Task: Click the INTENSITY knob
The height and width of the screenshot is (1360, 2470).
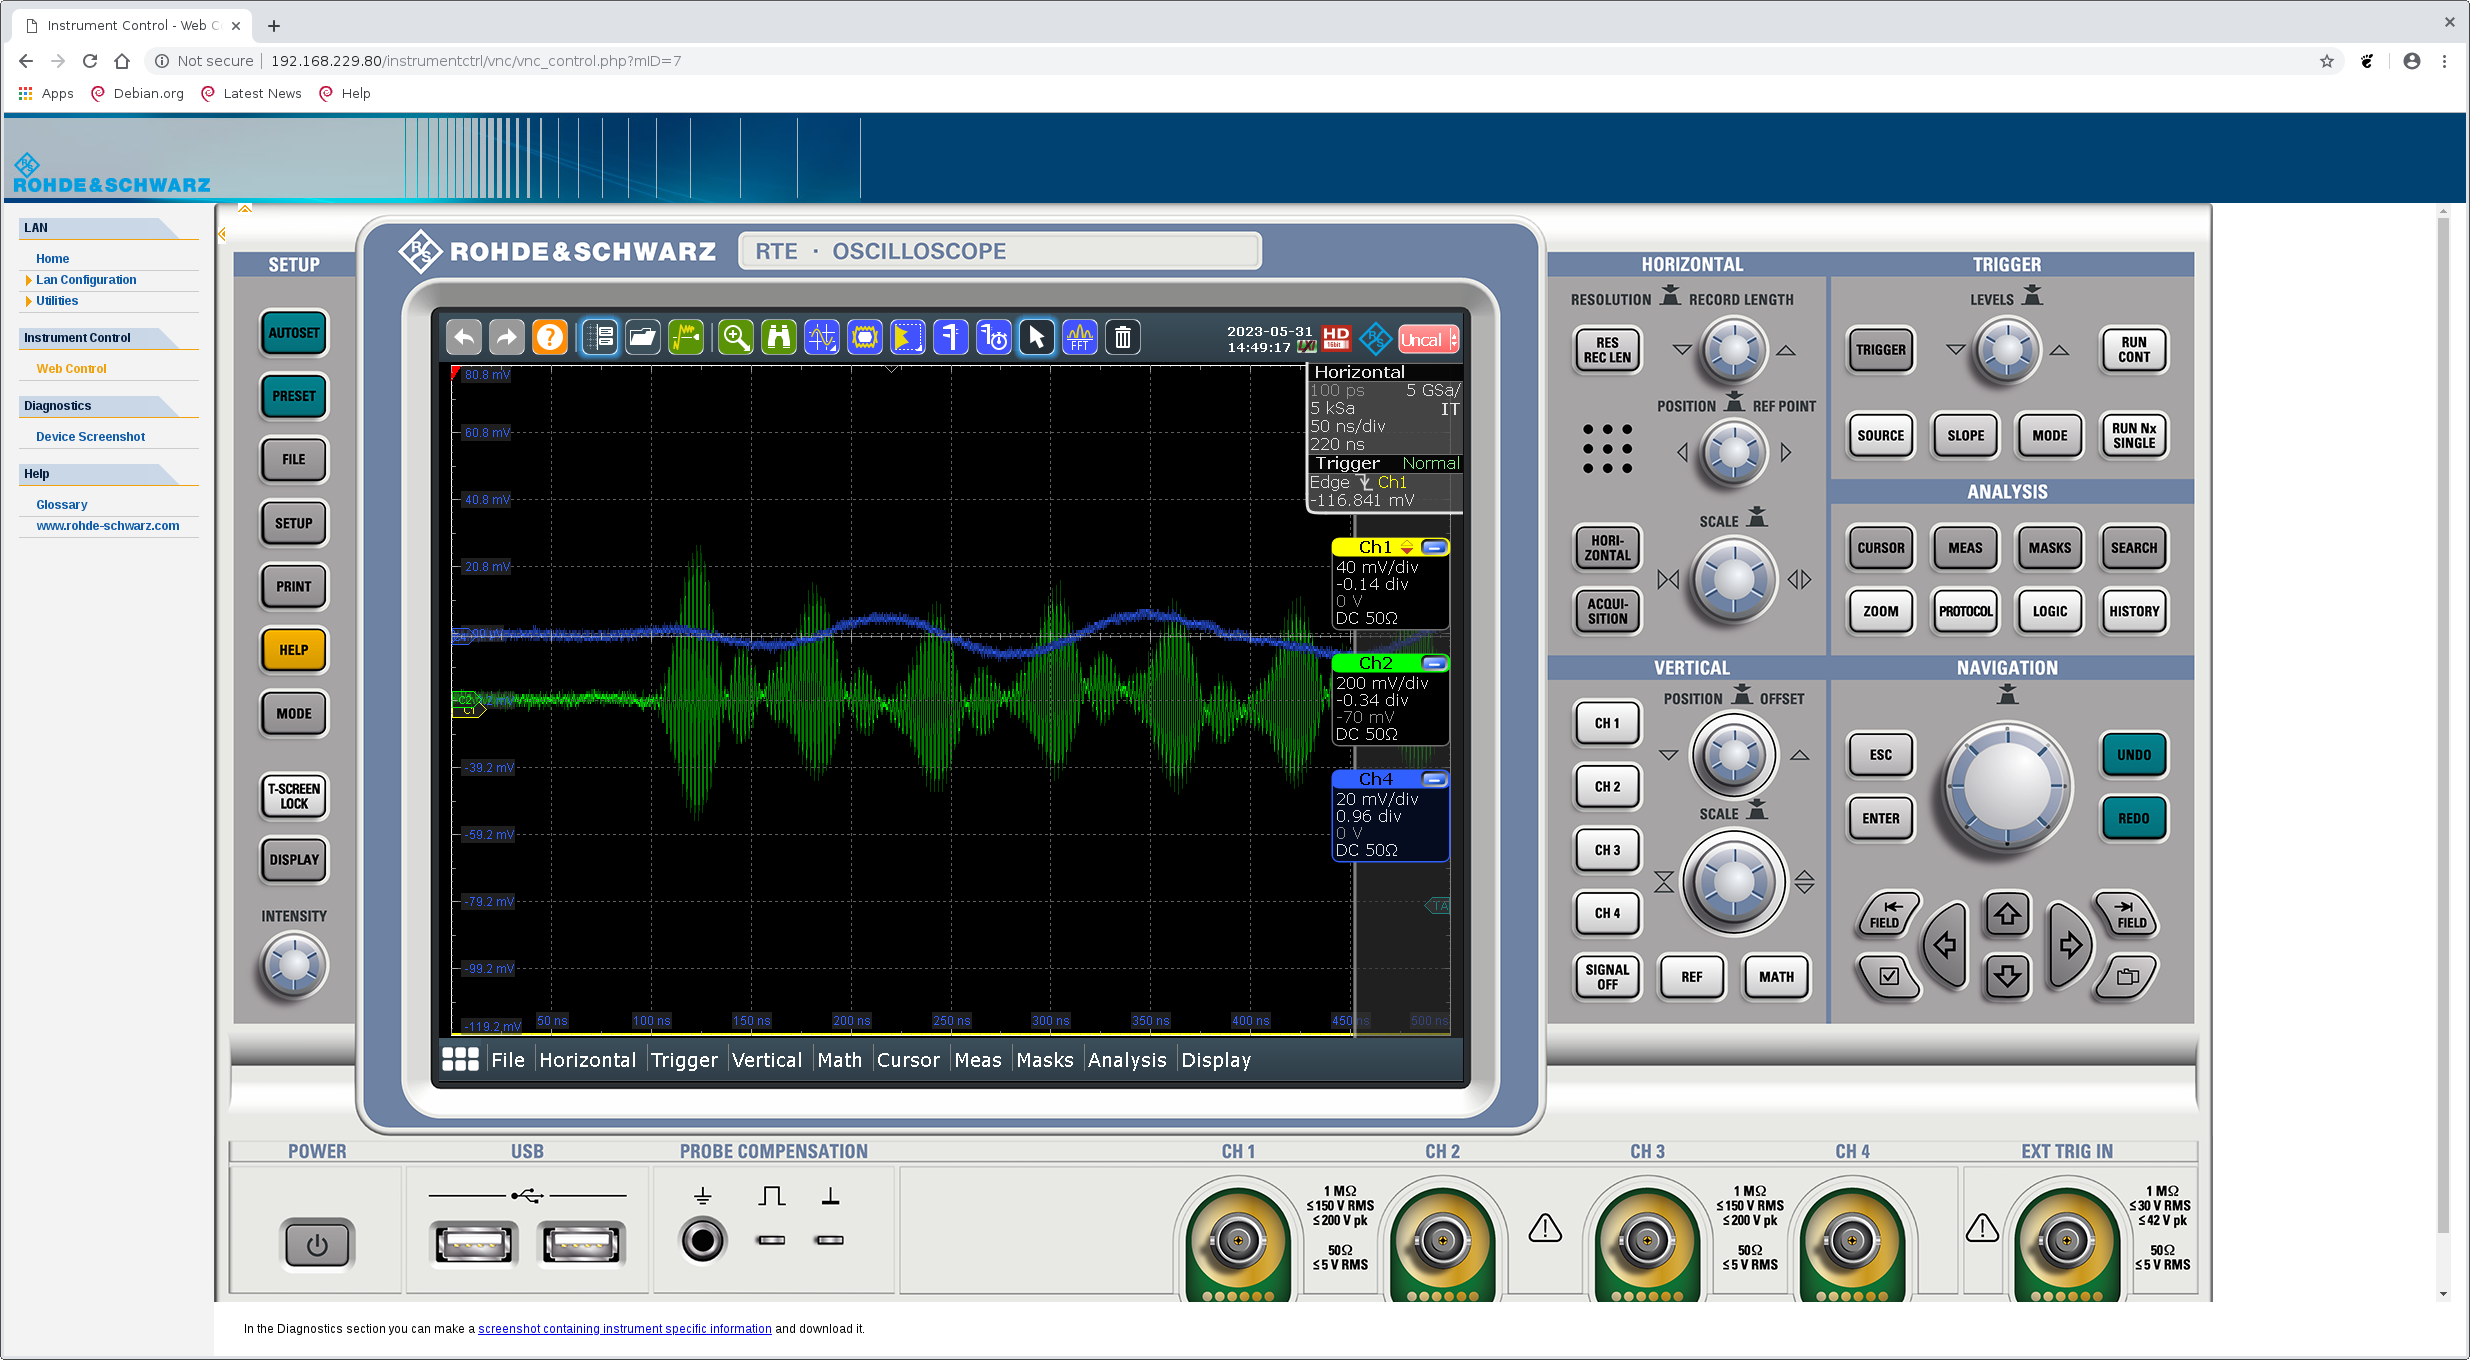Action: (294, 966)
